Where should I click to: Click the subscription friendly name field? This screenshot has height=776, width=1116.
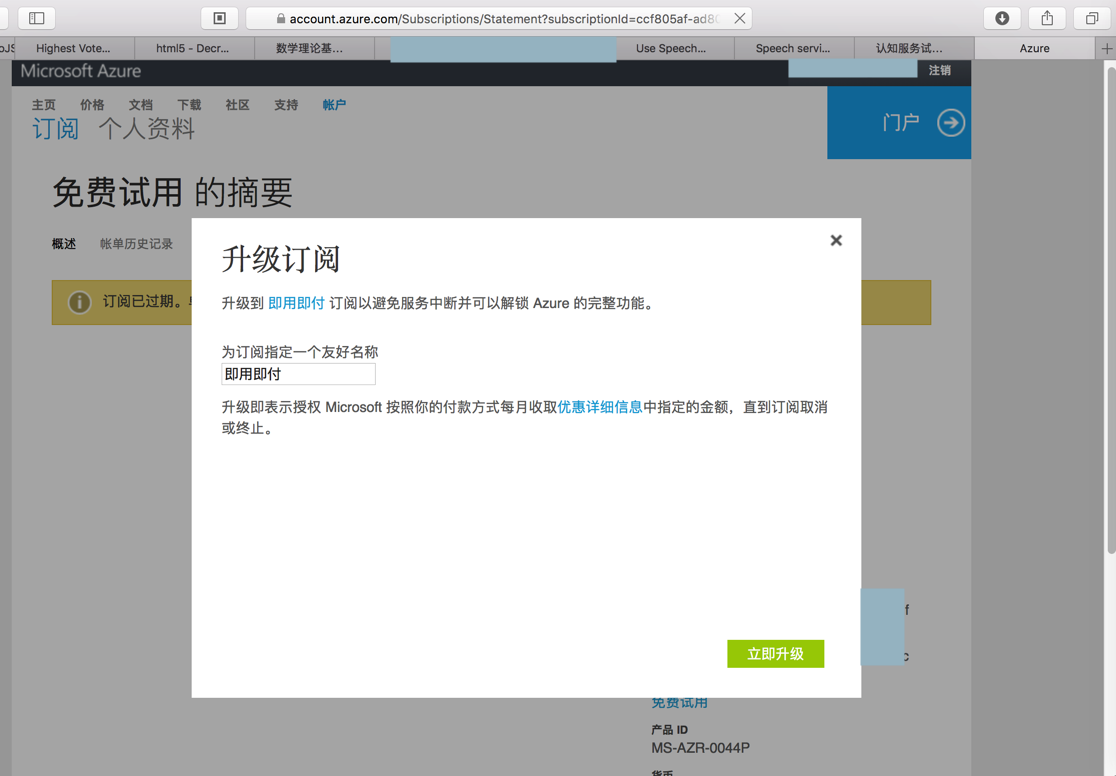pyautogui.click(x=298, y=374)
